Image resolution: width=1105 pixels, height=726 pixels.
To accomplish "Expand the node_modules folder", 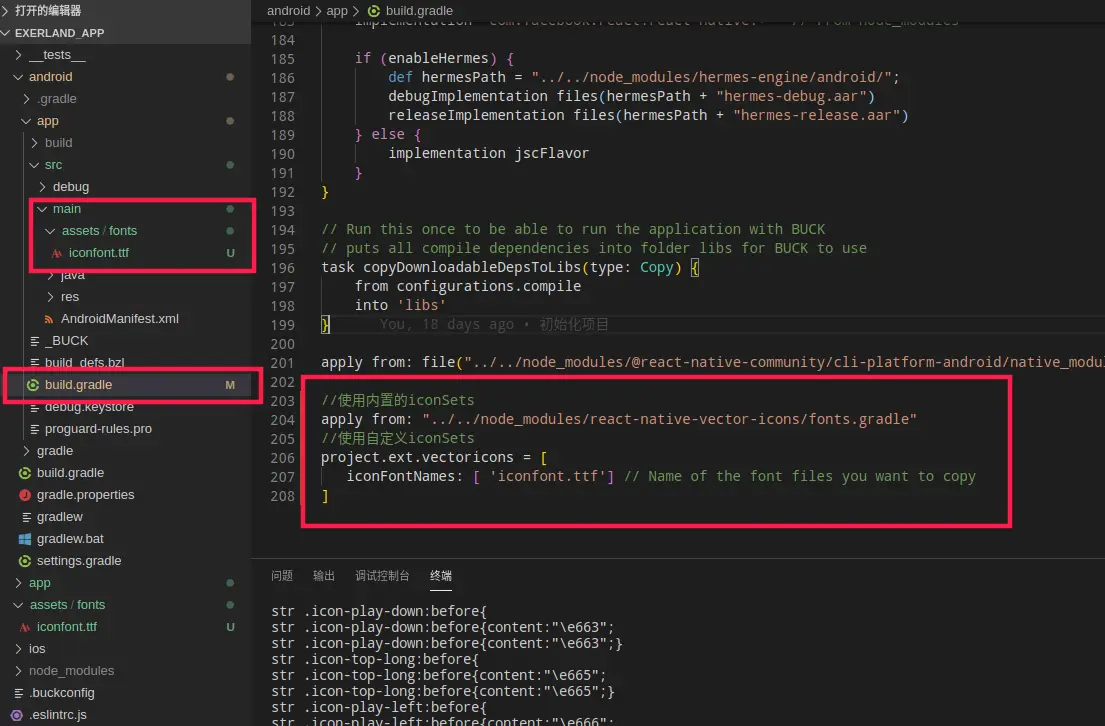I will pyautogui.click(x=71, y=670).
